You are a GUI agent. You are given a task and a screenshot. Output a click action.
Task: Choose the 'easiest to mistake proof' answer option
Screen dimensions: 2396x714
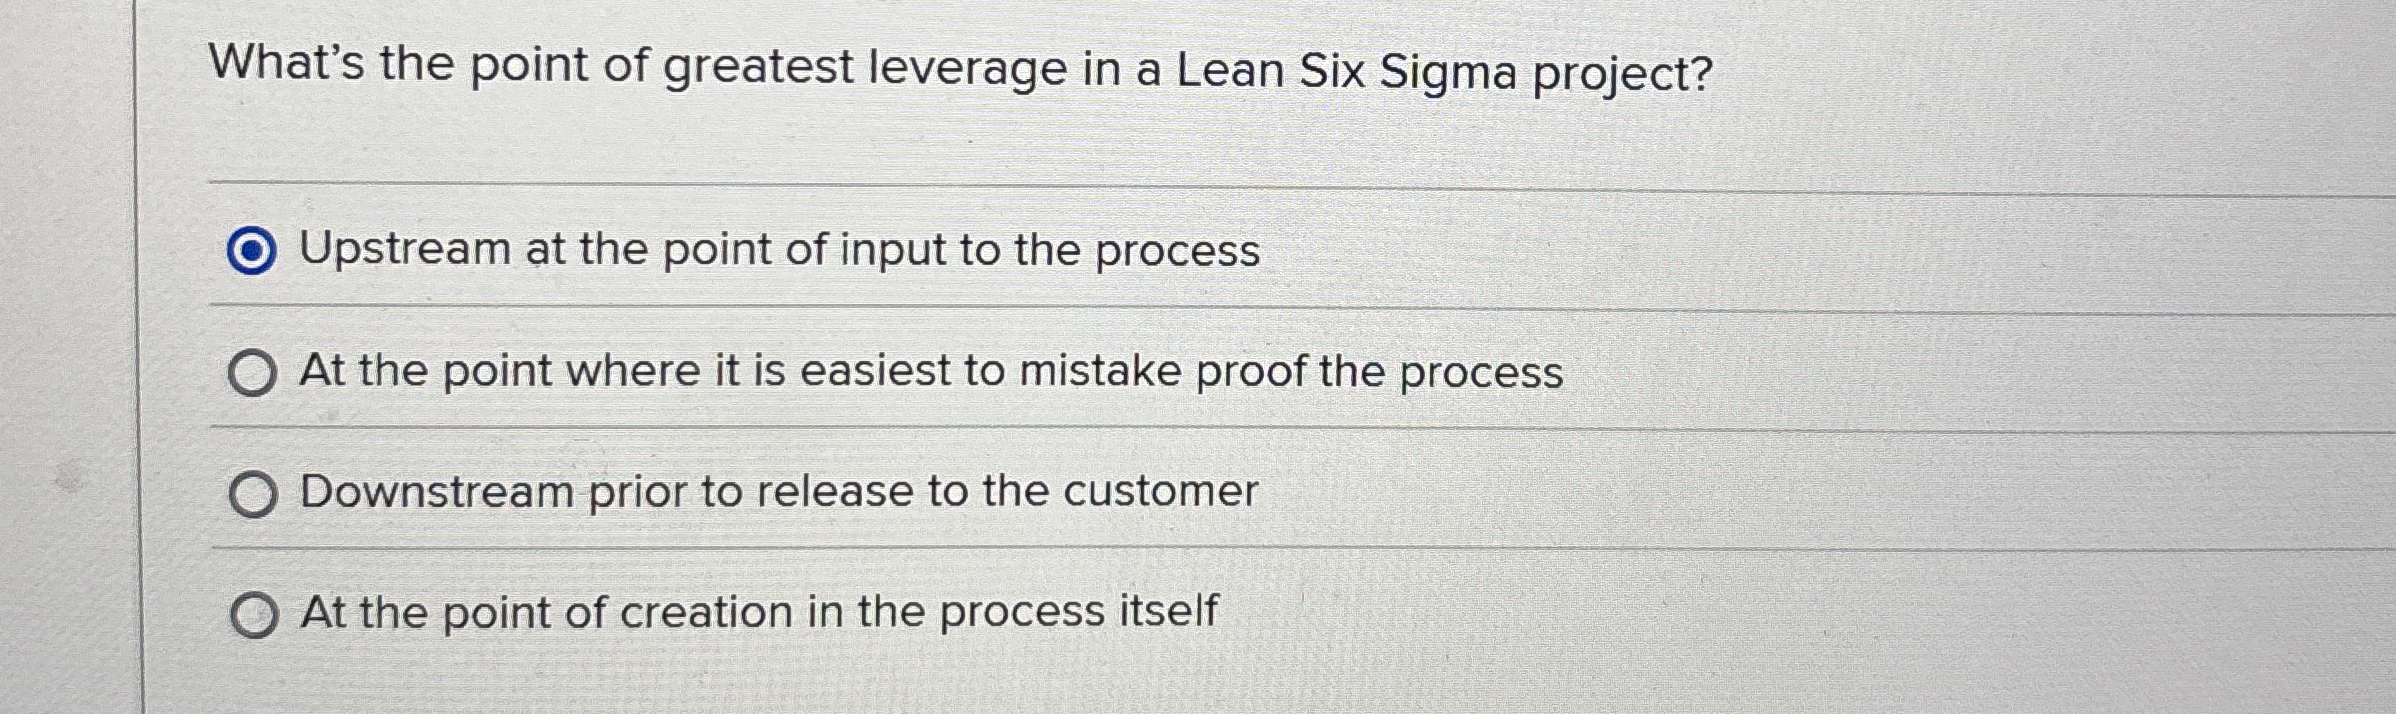tap(256, 373)
